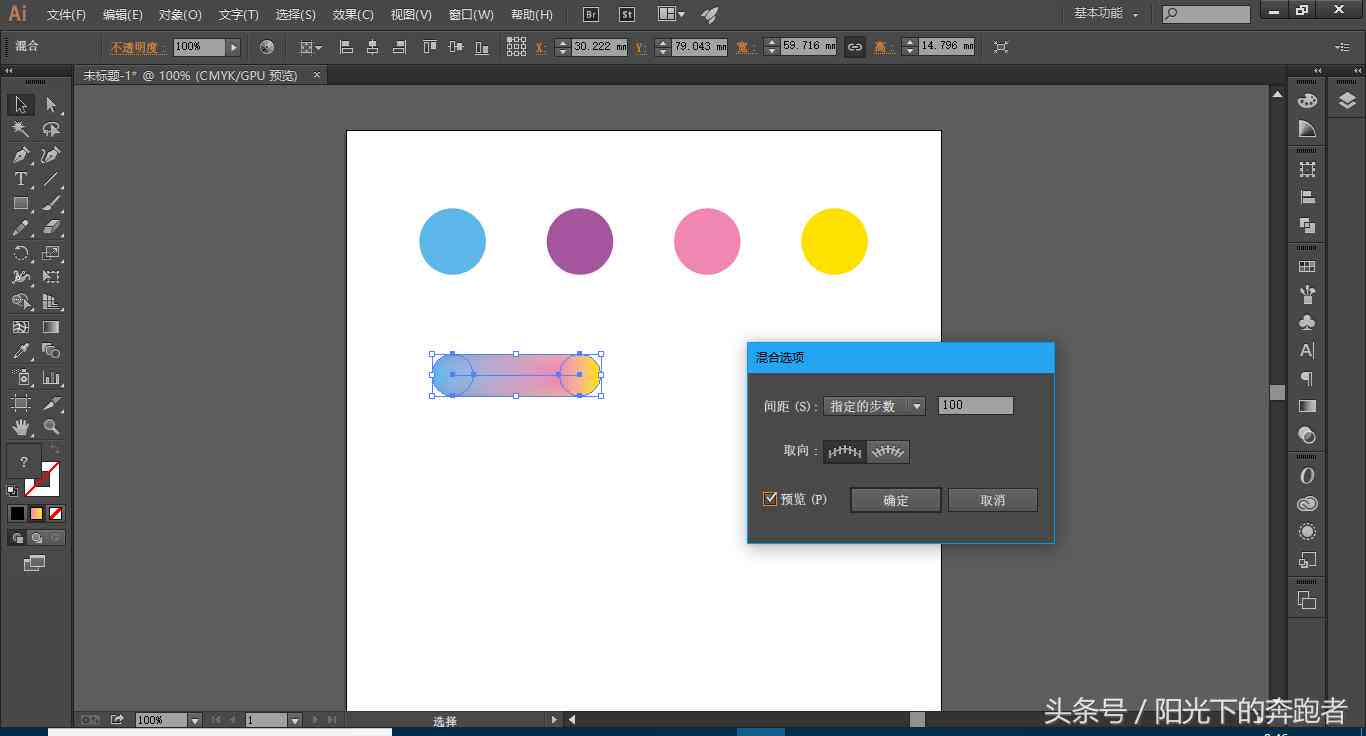Select the Pen tool

(x=21, y=155)
